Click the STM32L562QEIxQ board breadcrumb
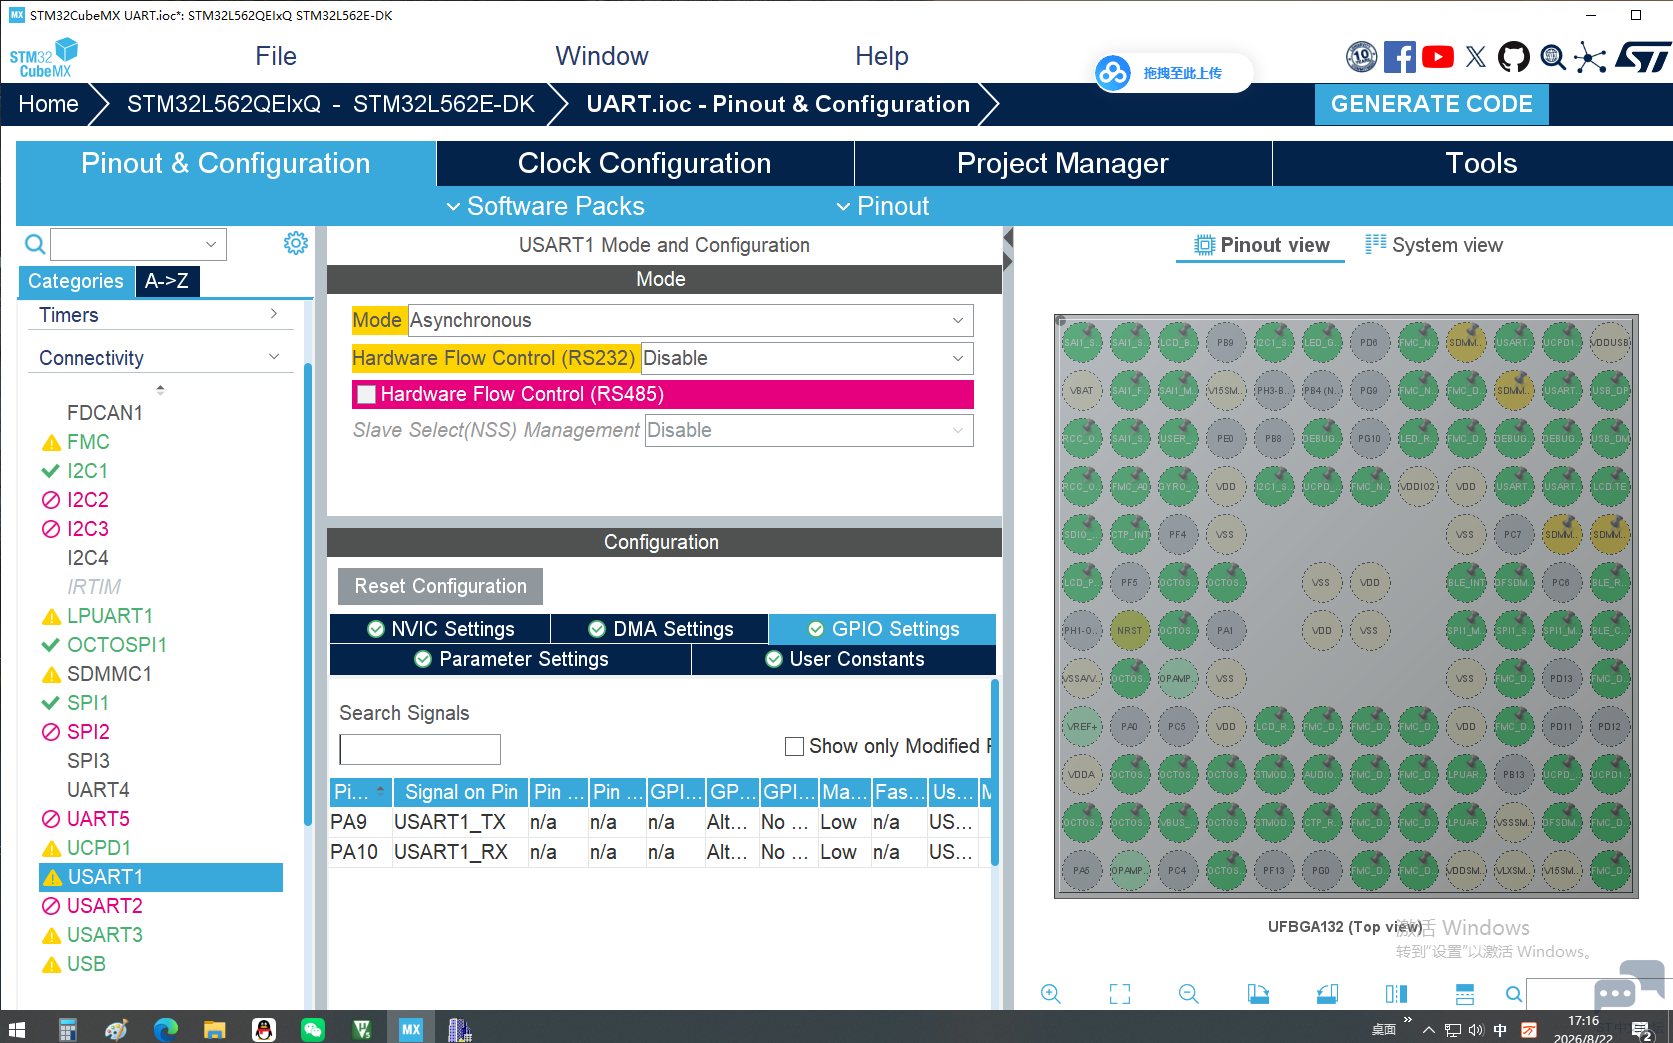 click(330, 104)
